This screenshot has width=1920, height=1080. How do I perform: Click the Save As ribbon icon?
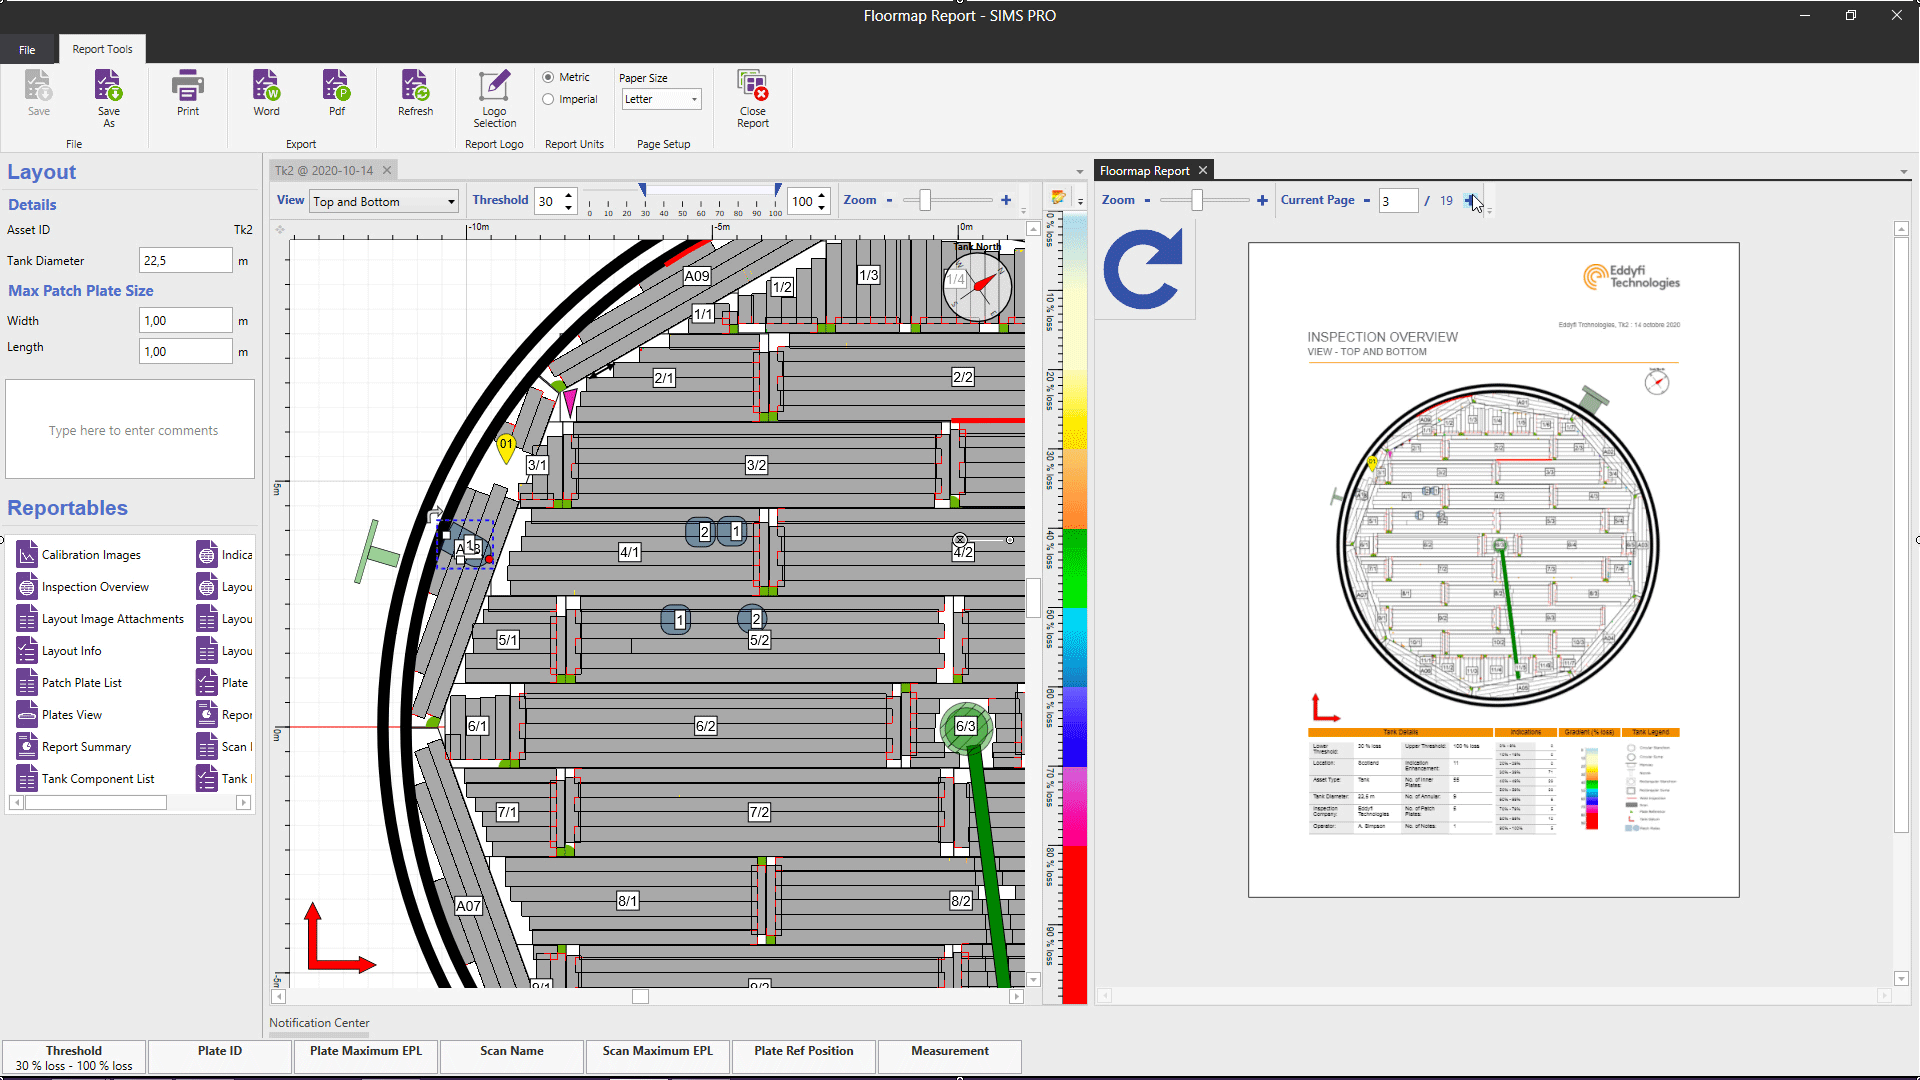pyautogui.click(x=108, y=97)
